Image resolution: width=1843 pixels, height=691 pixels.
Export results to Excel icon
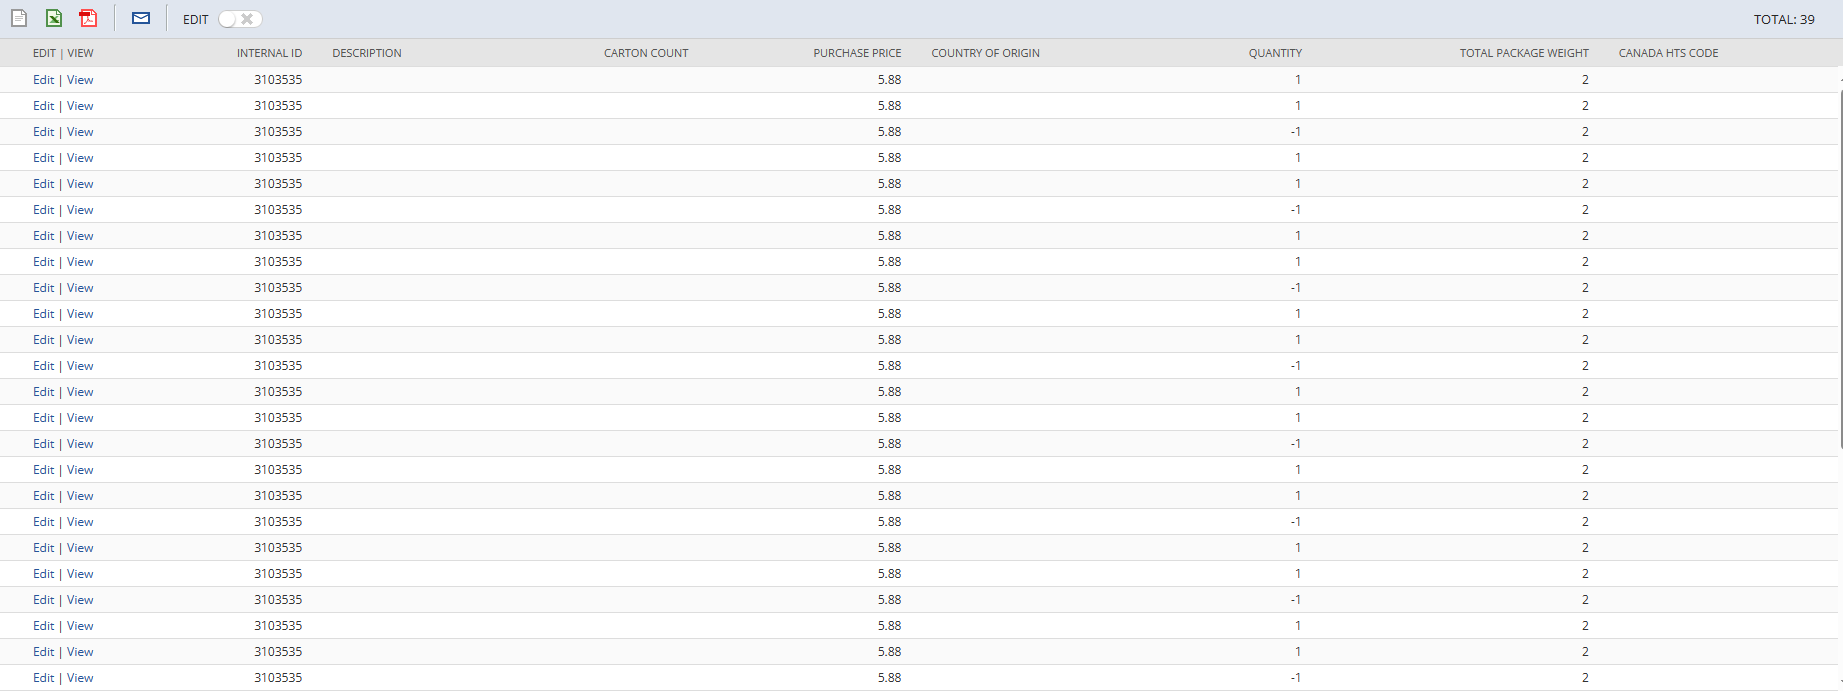point(54,18)
